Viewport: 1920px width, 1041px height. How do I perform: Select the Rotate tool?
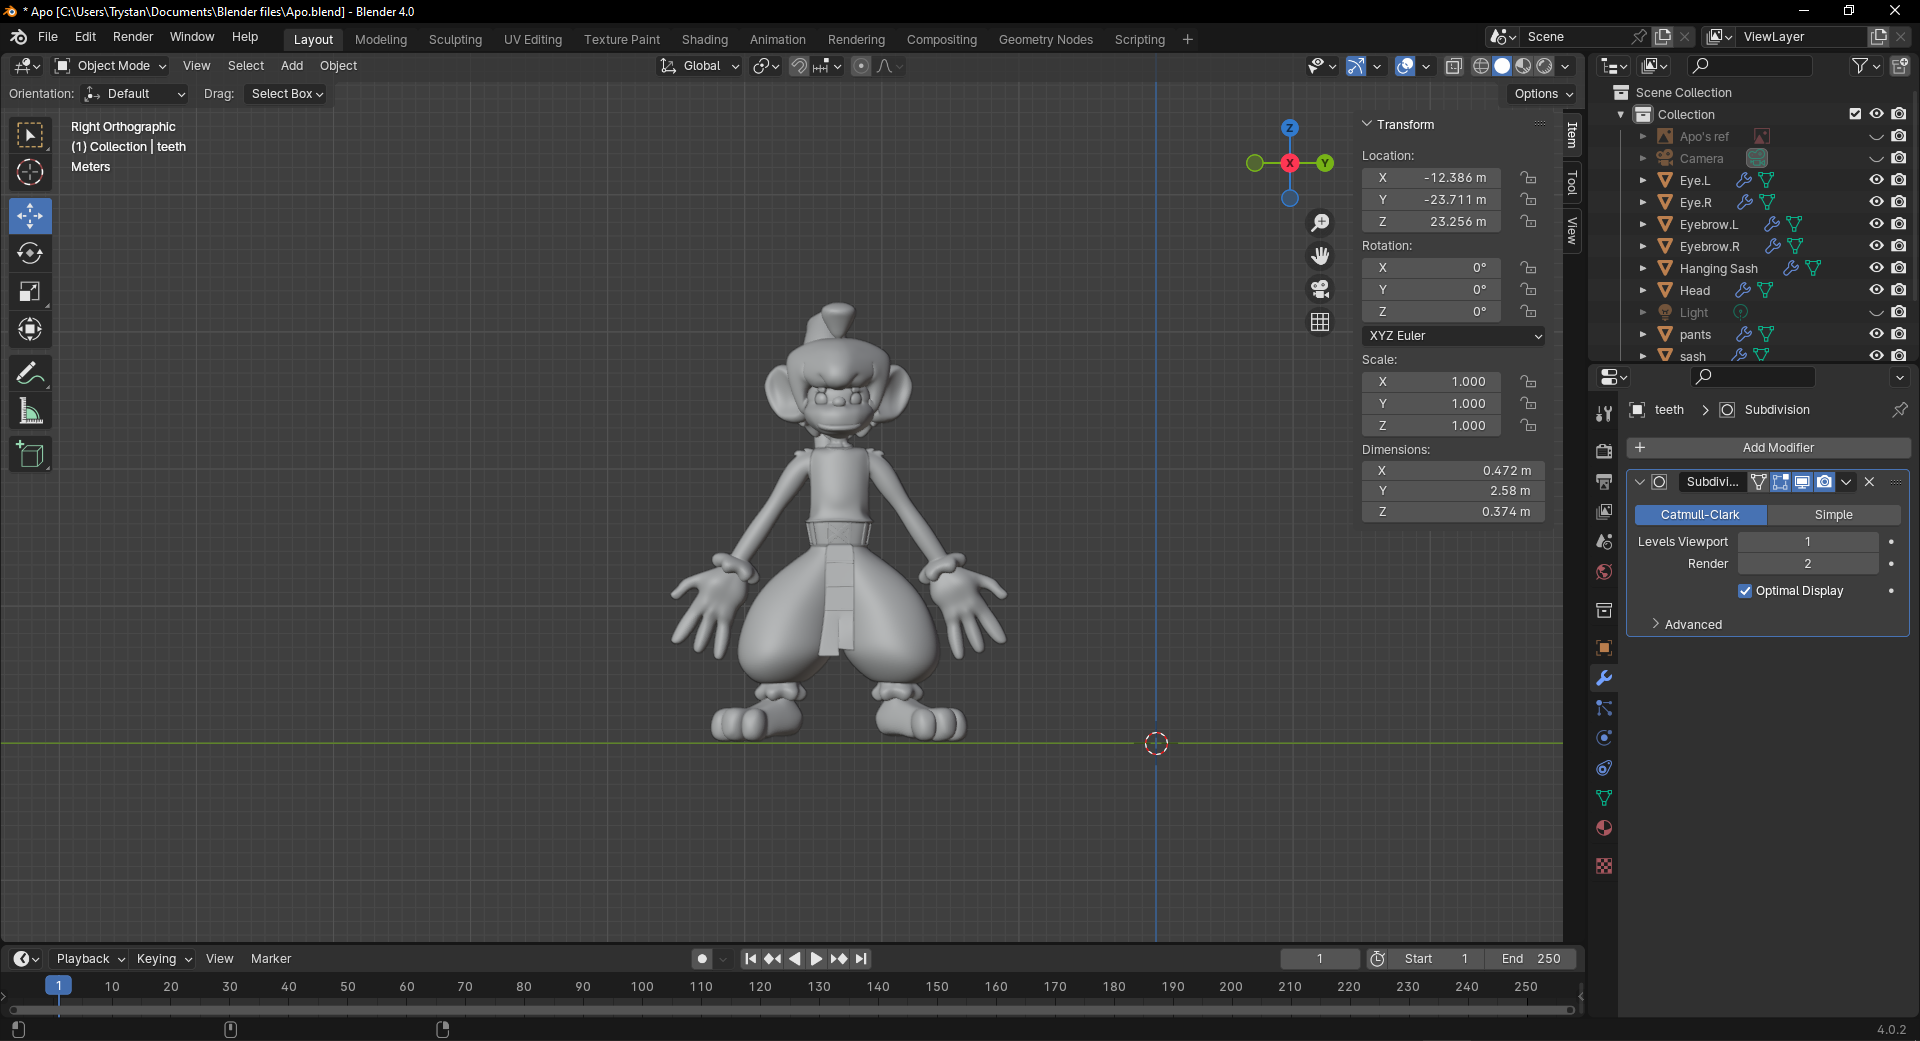[30, 254]
